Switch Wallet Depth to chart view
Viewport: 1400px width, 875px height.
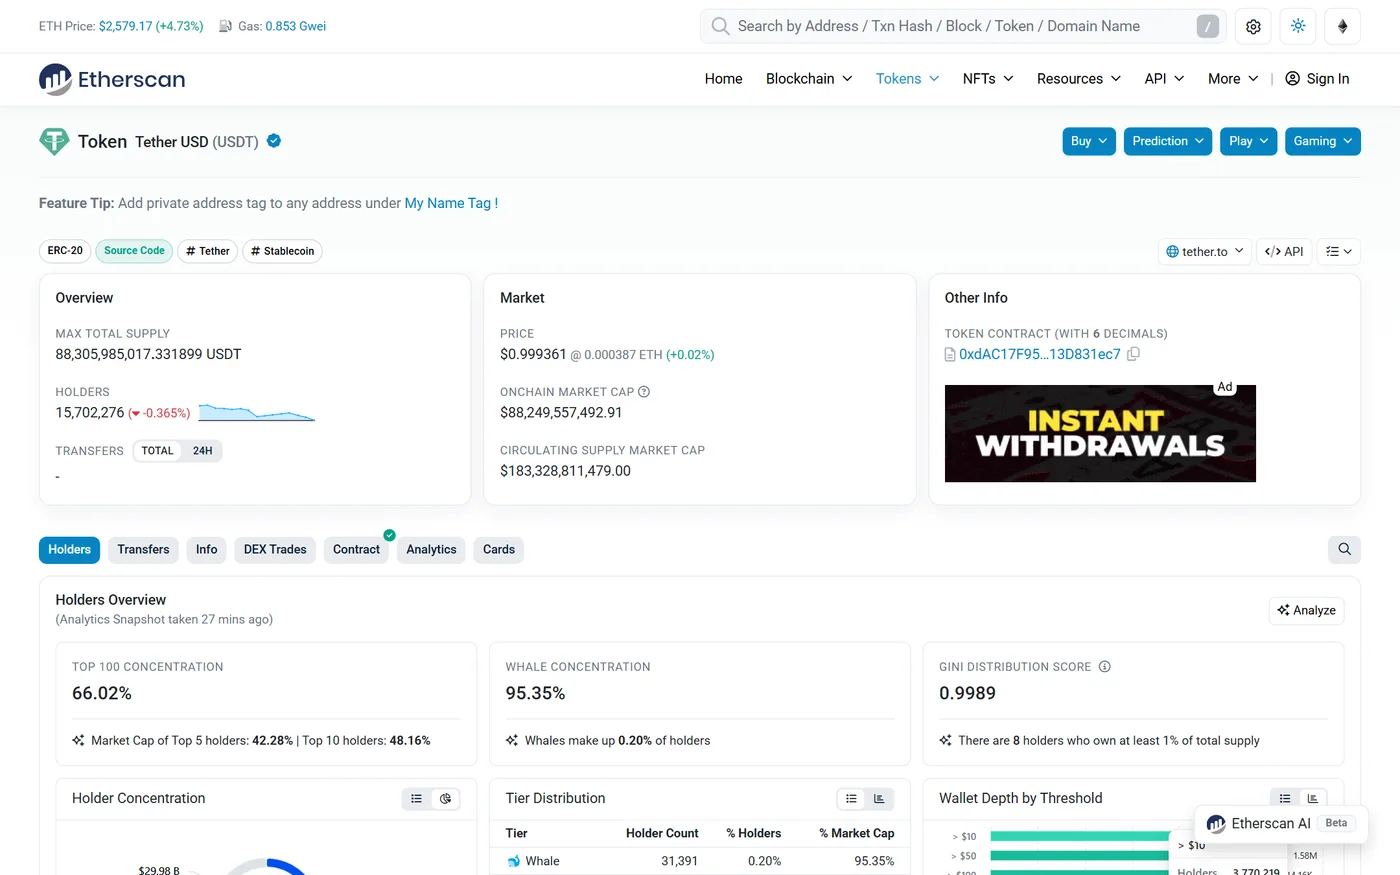pyautogui.click(x=1313, y=799)
